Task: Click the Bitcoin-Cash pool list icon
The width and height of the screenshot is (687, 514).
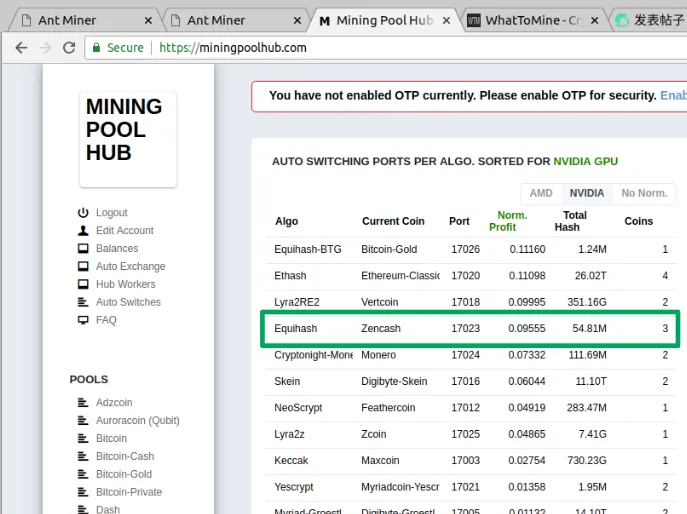Action: [83, 456]
